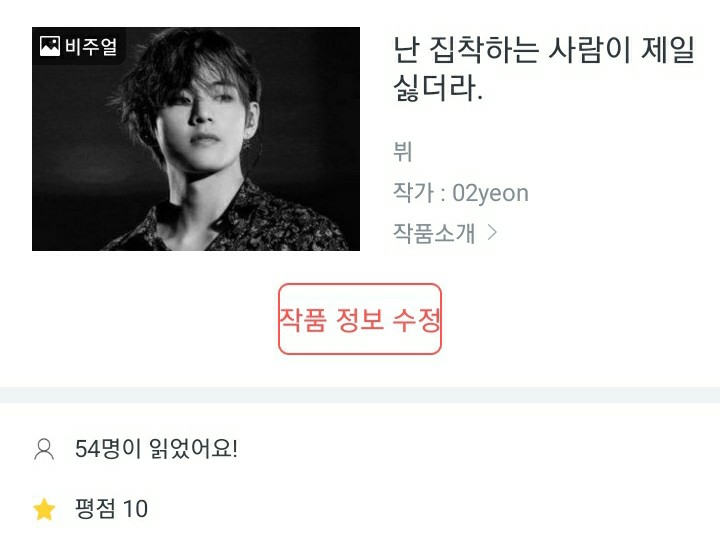Select the 비주얼 badge label text
This screenshot has width=720, height=540.
pos(91,46)
